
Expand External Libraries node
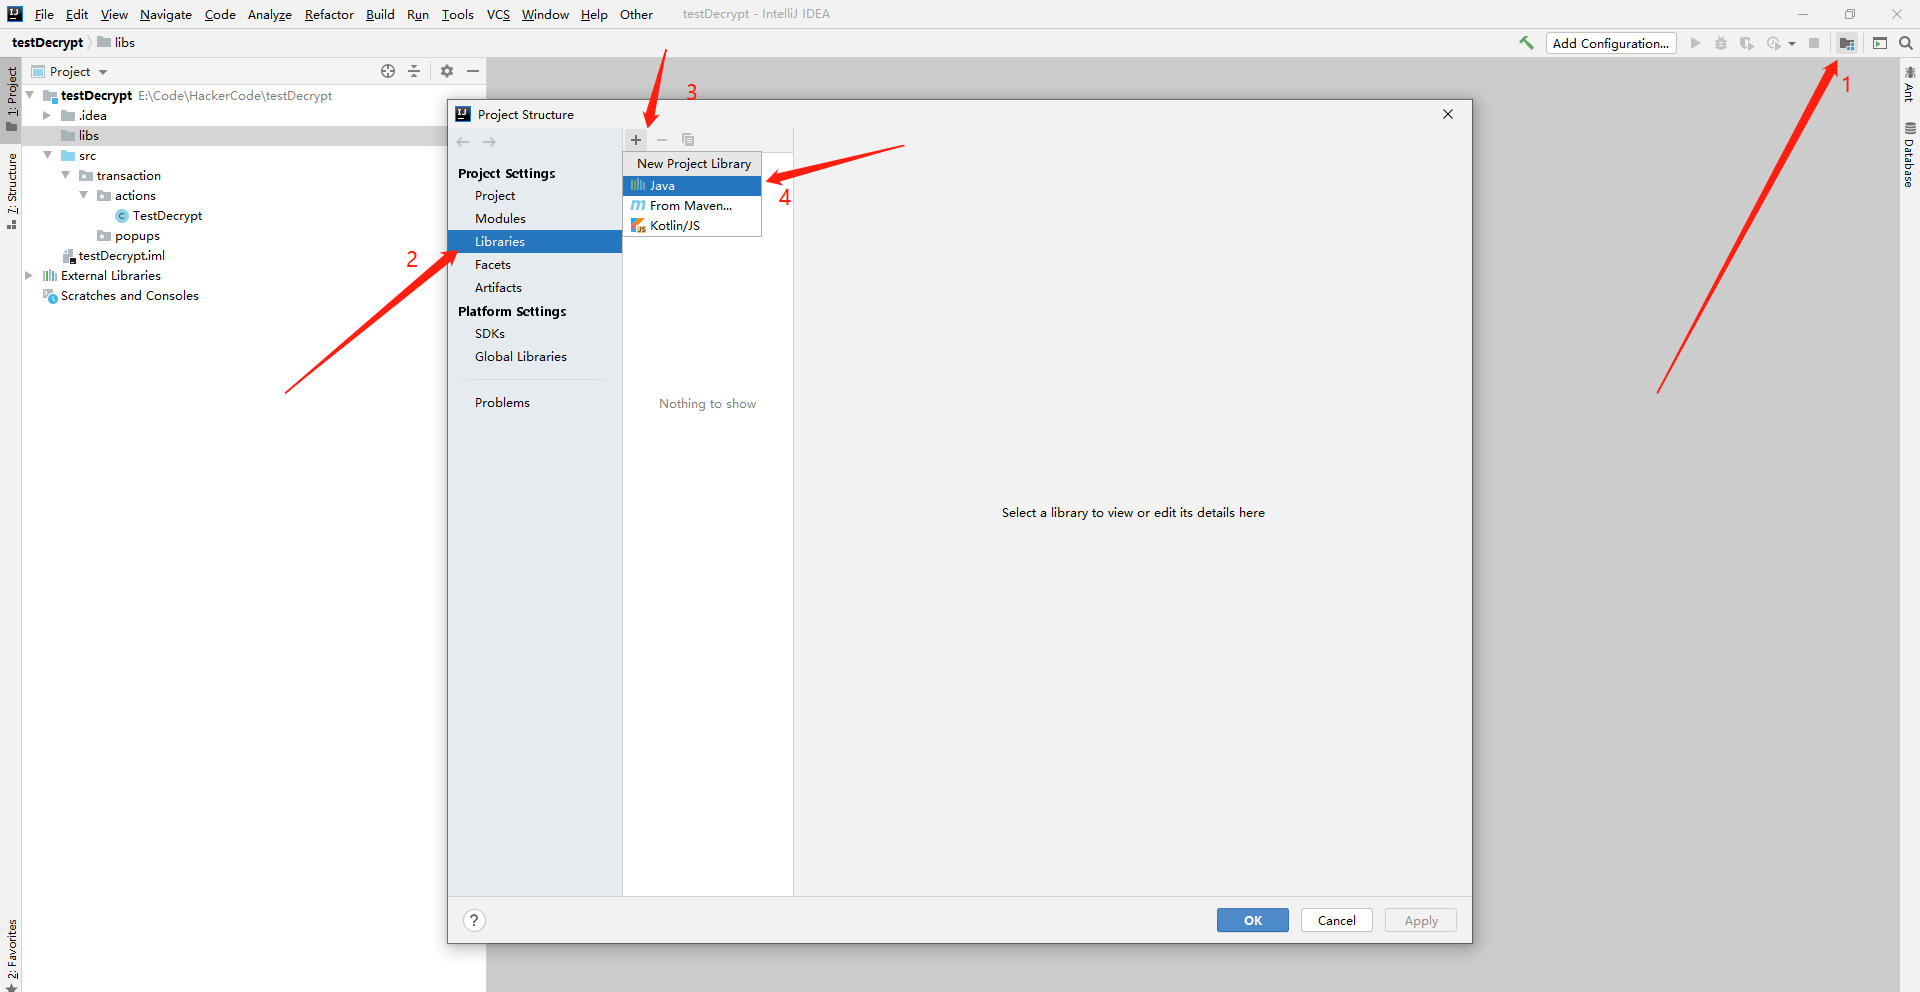point(29,276)
